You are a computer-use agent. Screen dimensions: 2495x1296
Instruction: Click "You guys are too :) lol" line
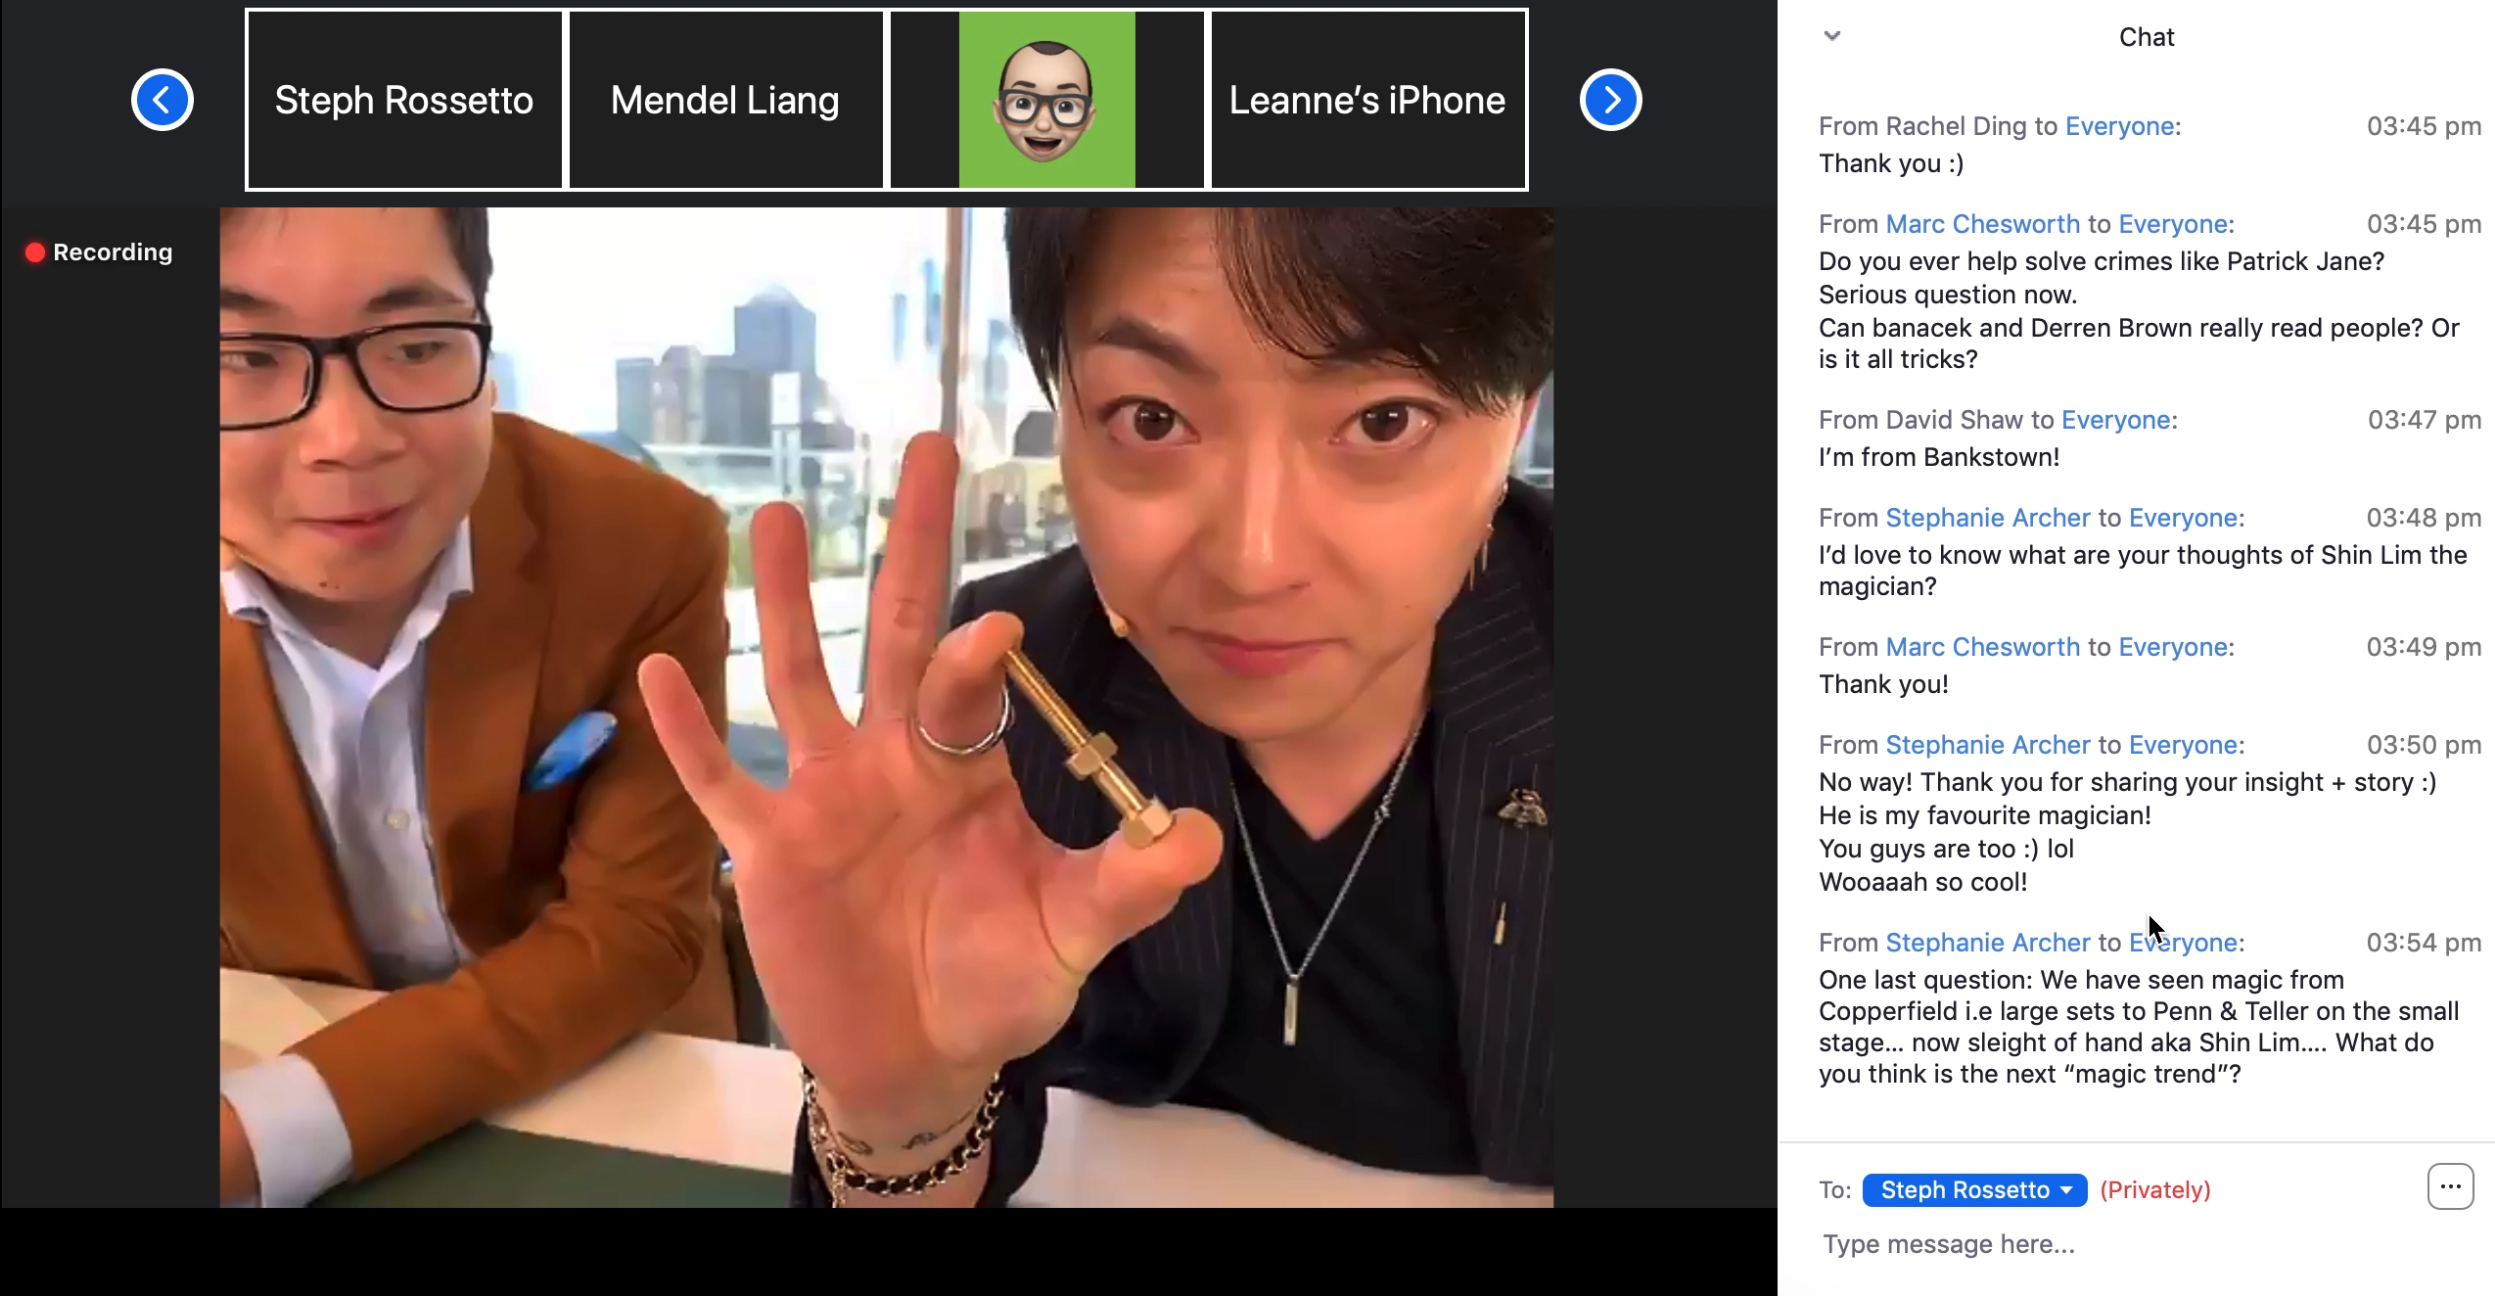click(x=1946, y=849)
